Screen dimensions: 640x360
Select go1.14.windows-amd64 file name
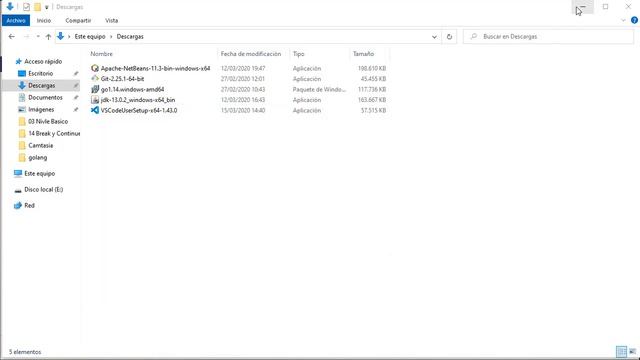[x=132, y=89]
